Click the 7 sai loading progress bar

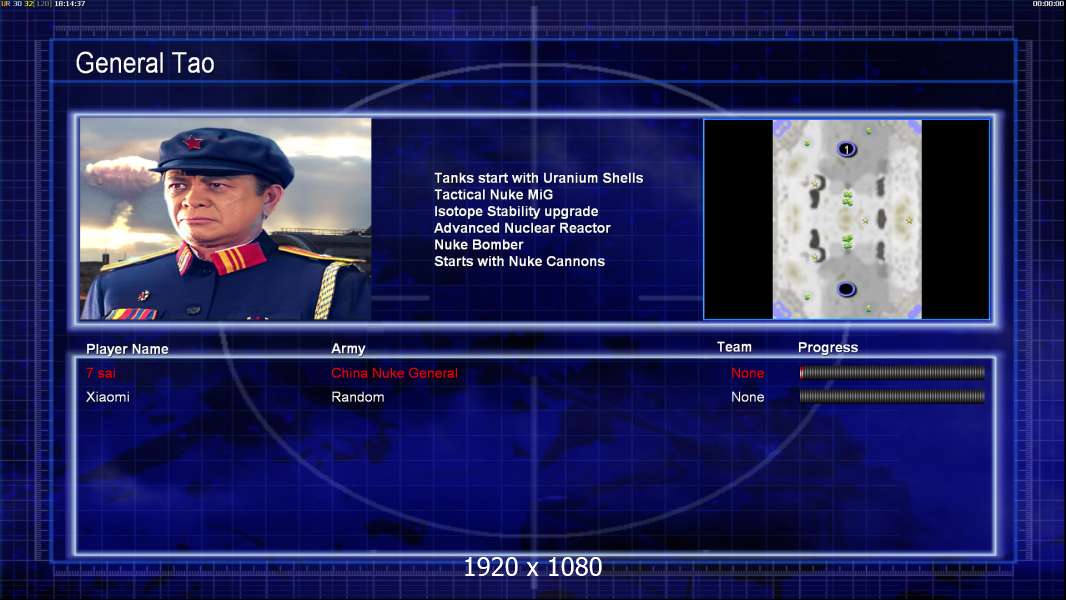pyautogui.click(x=892, y=372)
